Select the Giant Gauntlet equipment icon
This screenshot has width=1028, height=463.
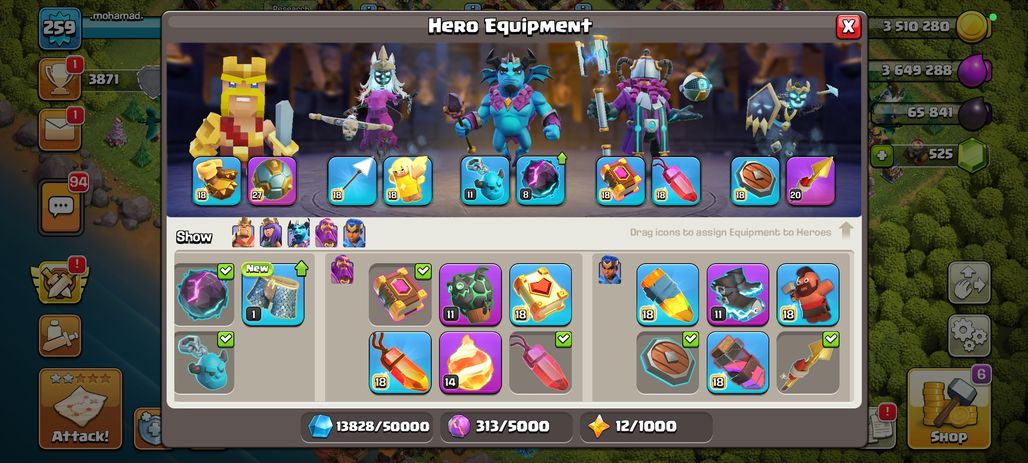click(217, 180)
